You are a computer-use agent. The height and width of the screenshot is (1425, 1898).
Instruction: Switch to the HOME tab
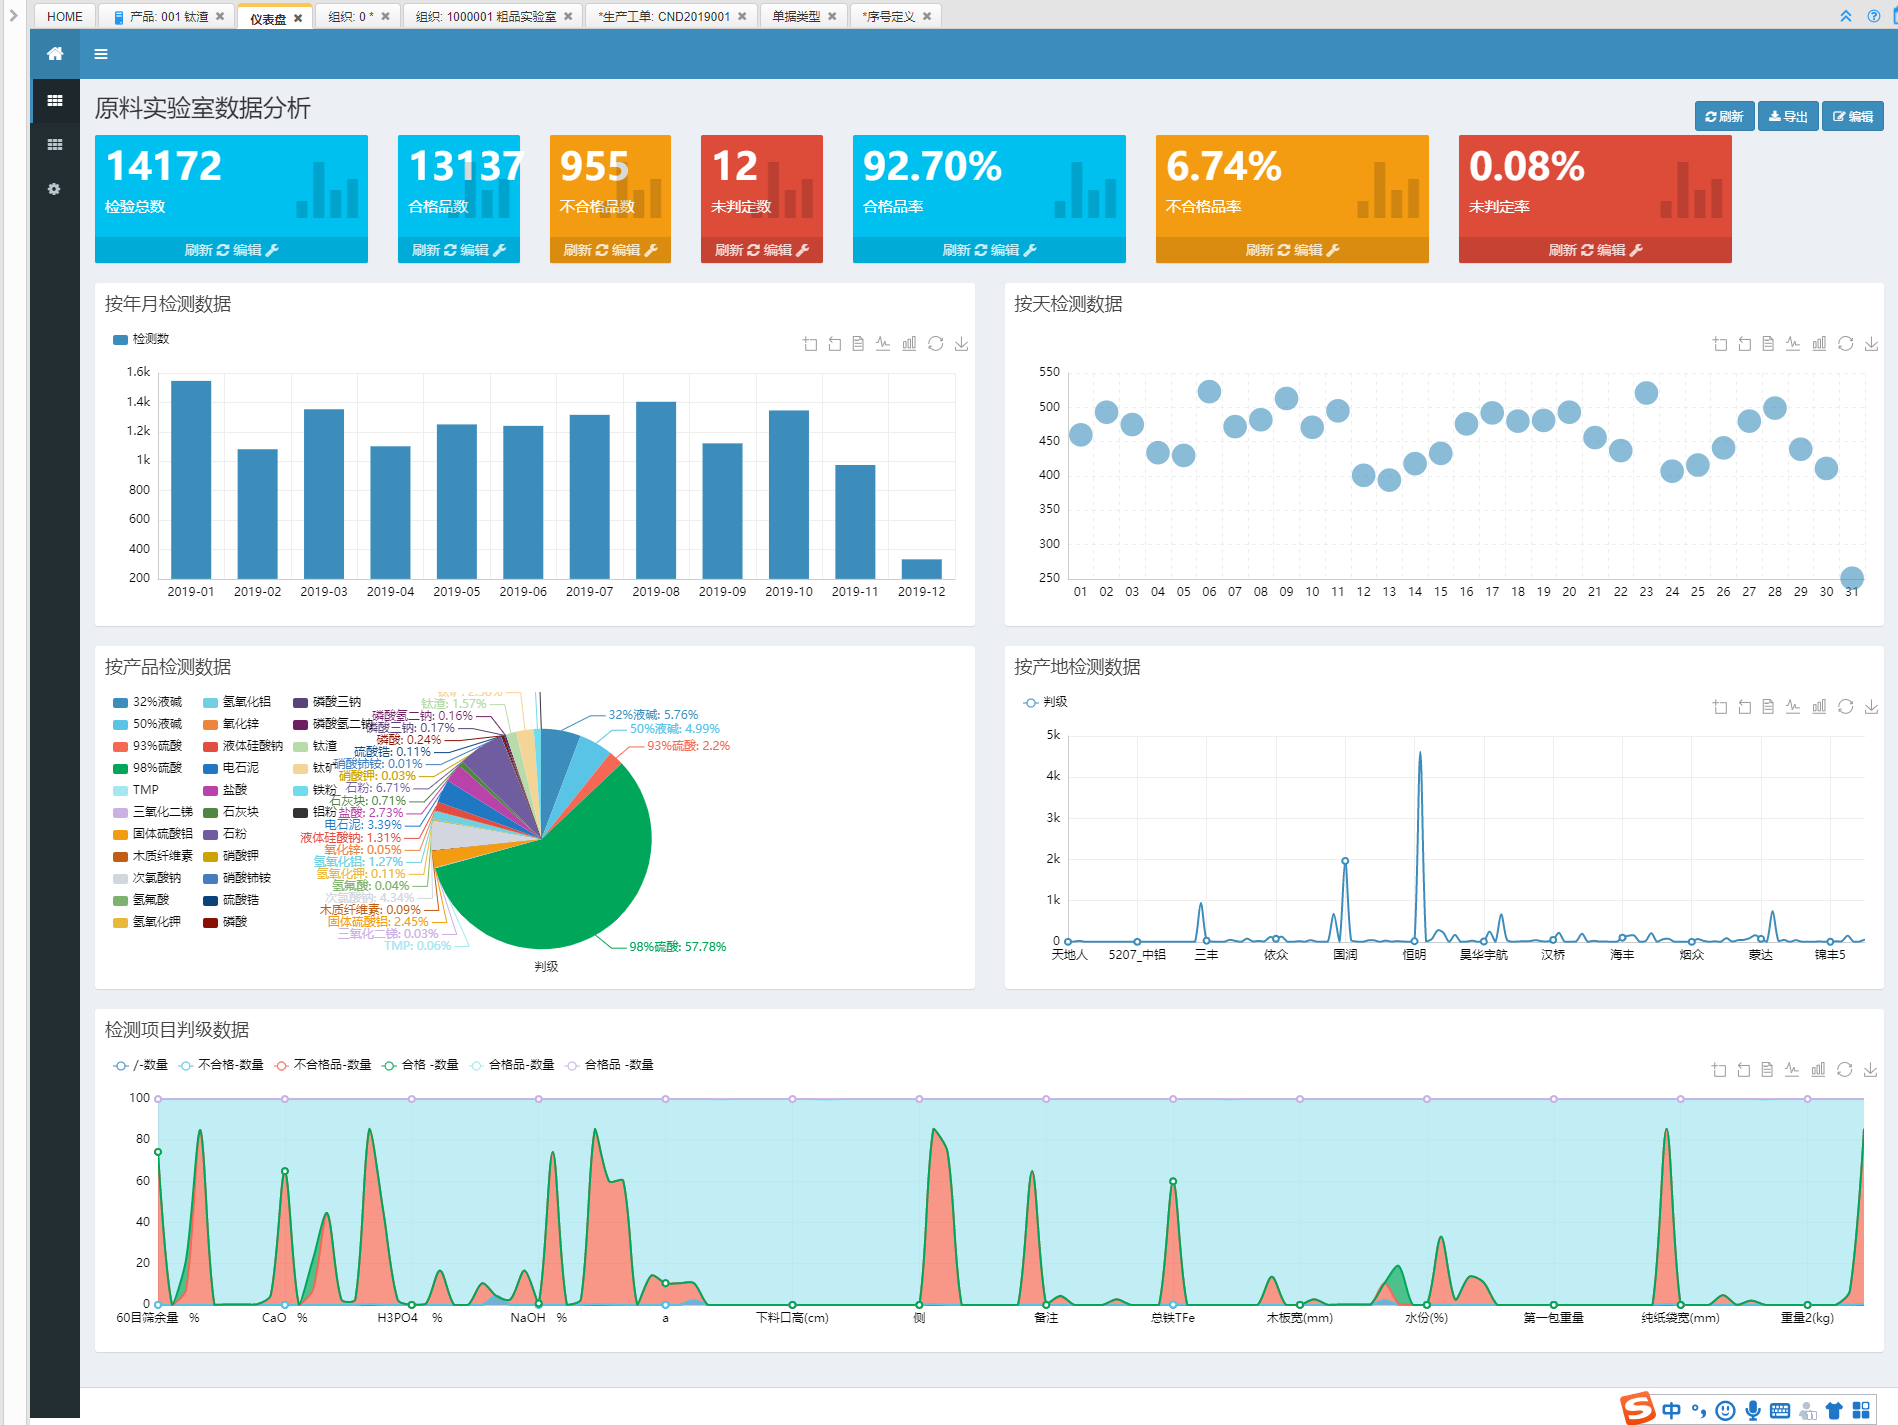tap(65, 17)
